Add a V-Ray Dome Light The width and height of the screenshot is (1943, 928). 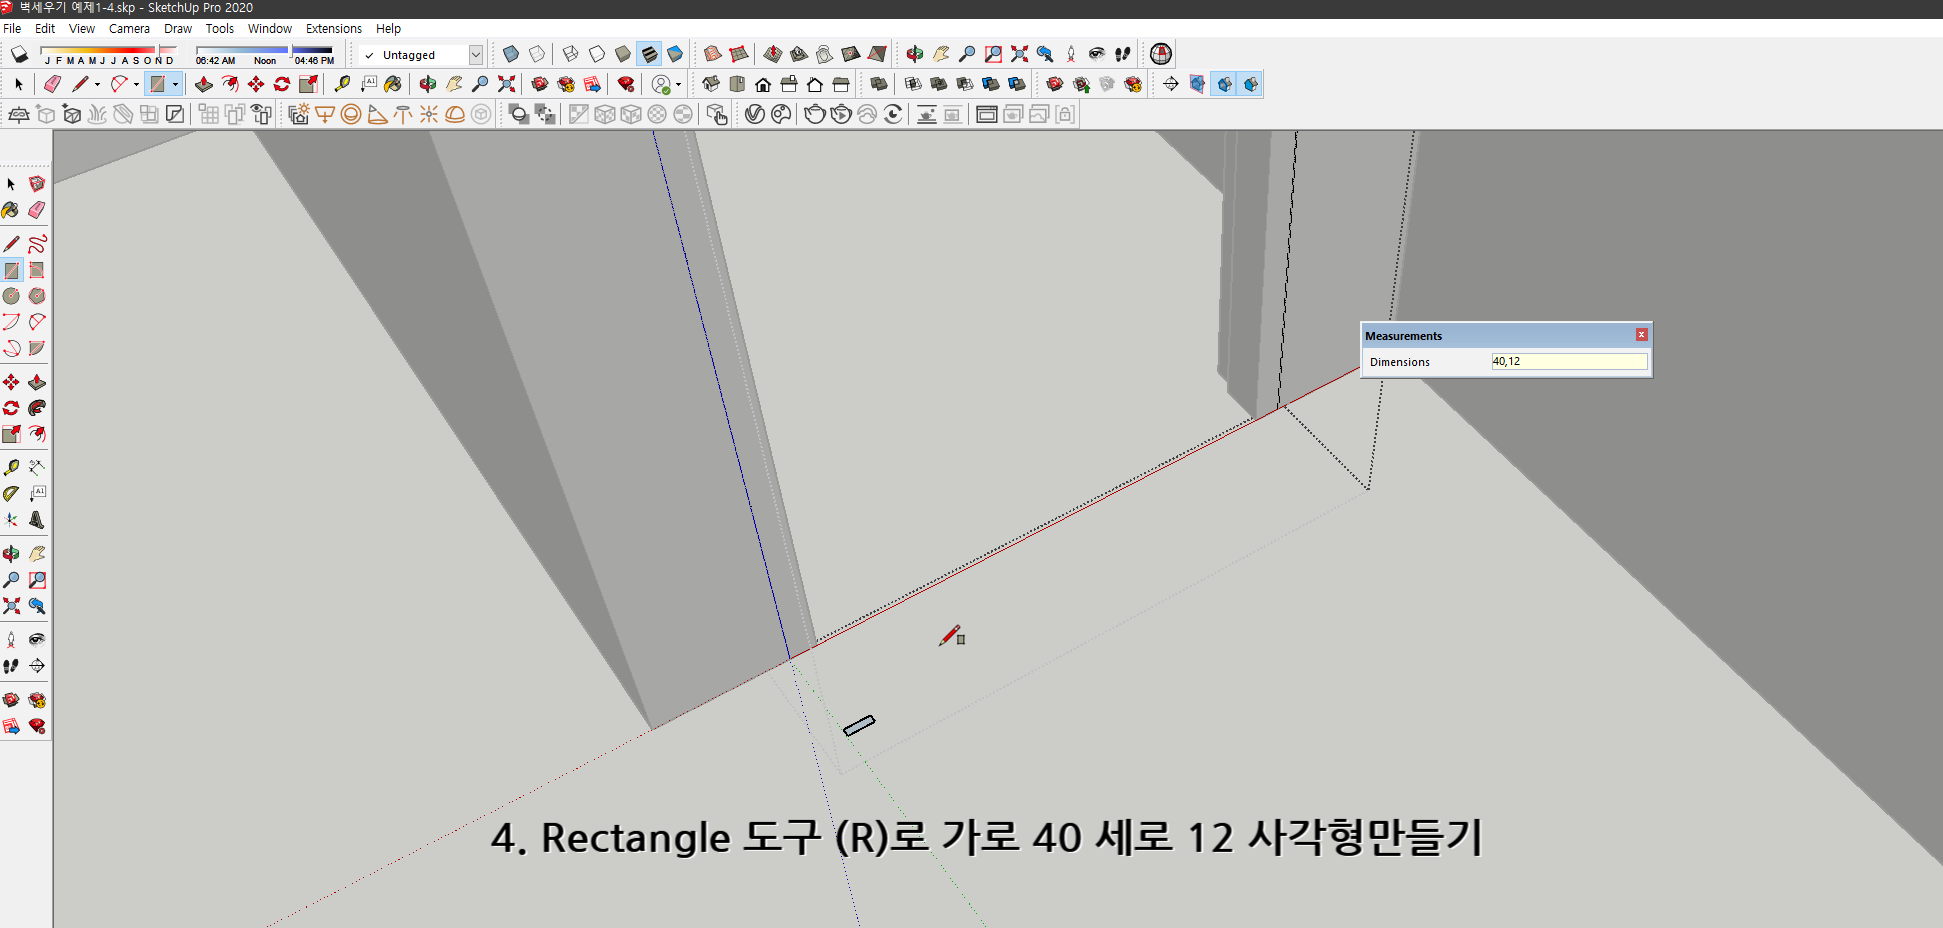[x=455, y=114]
